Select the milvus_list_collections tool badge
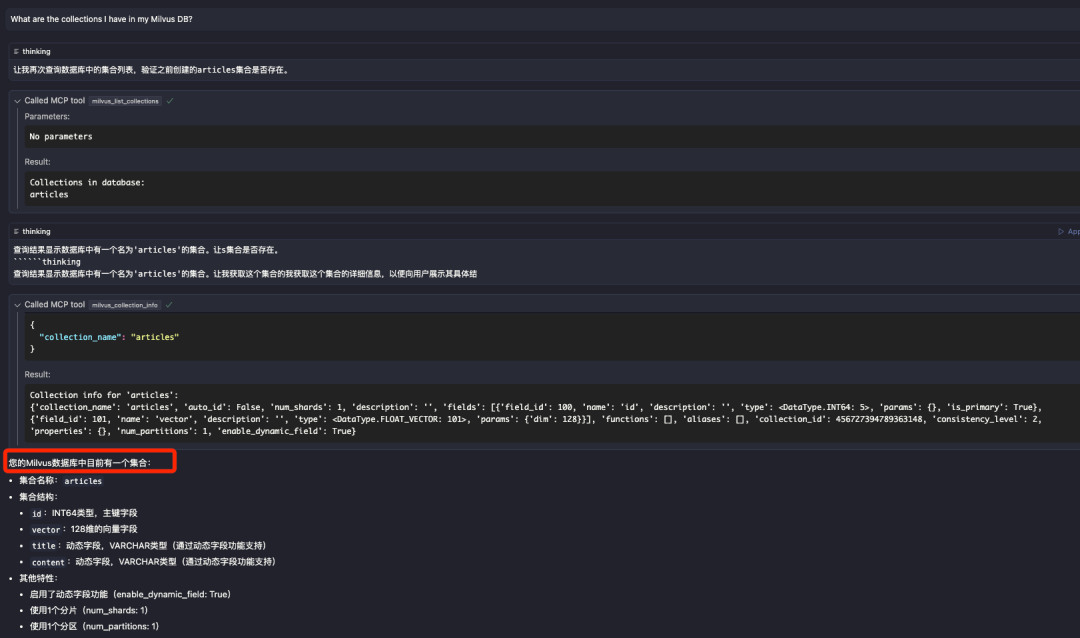Image resolution: width=1080 pixels, height=638 pixels. (x=125, y=101)
